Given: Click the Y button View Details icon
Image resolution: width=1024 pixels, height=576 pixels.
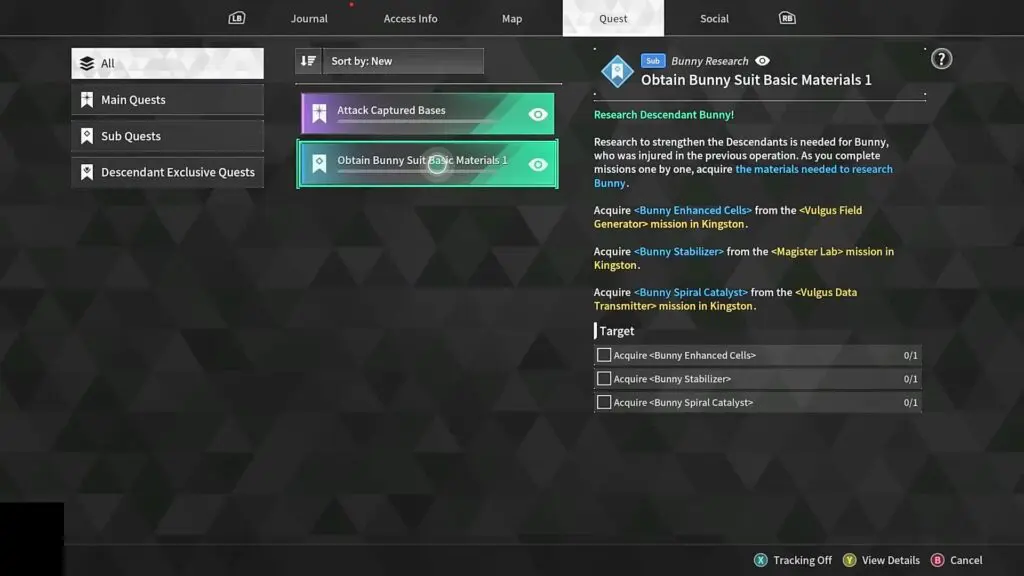Looking at the screenshot, I should pyautogui.click(x=849, y=560).
